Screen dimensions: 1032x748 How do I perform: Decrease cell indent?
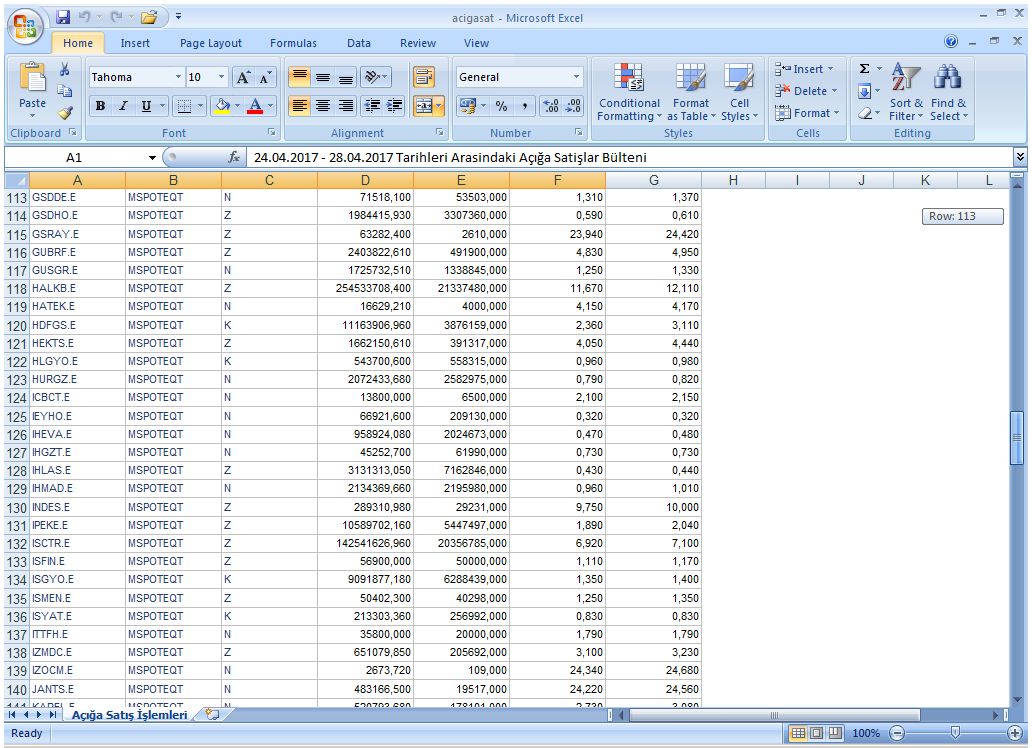pos(373,106)
